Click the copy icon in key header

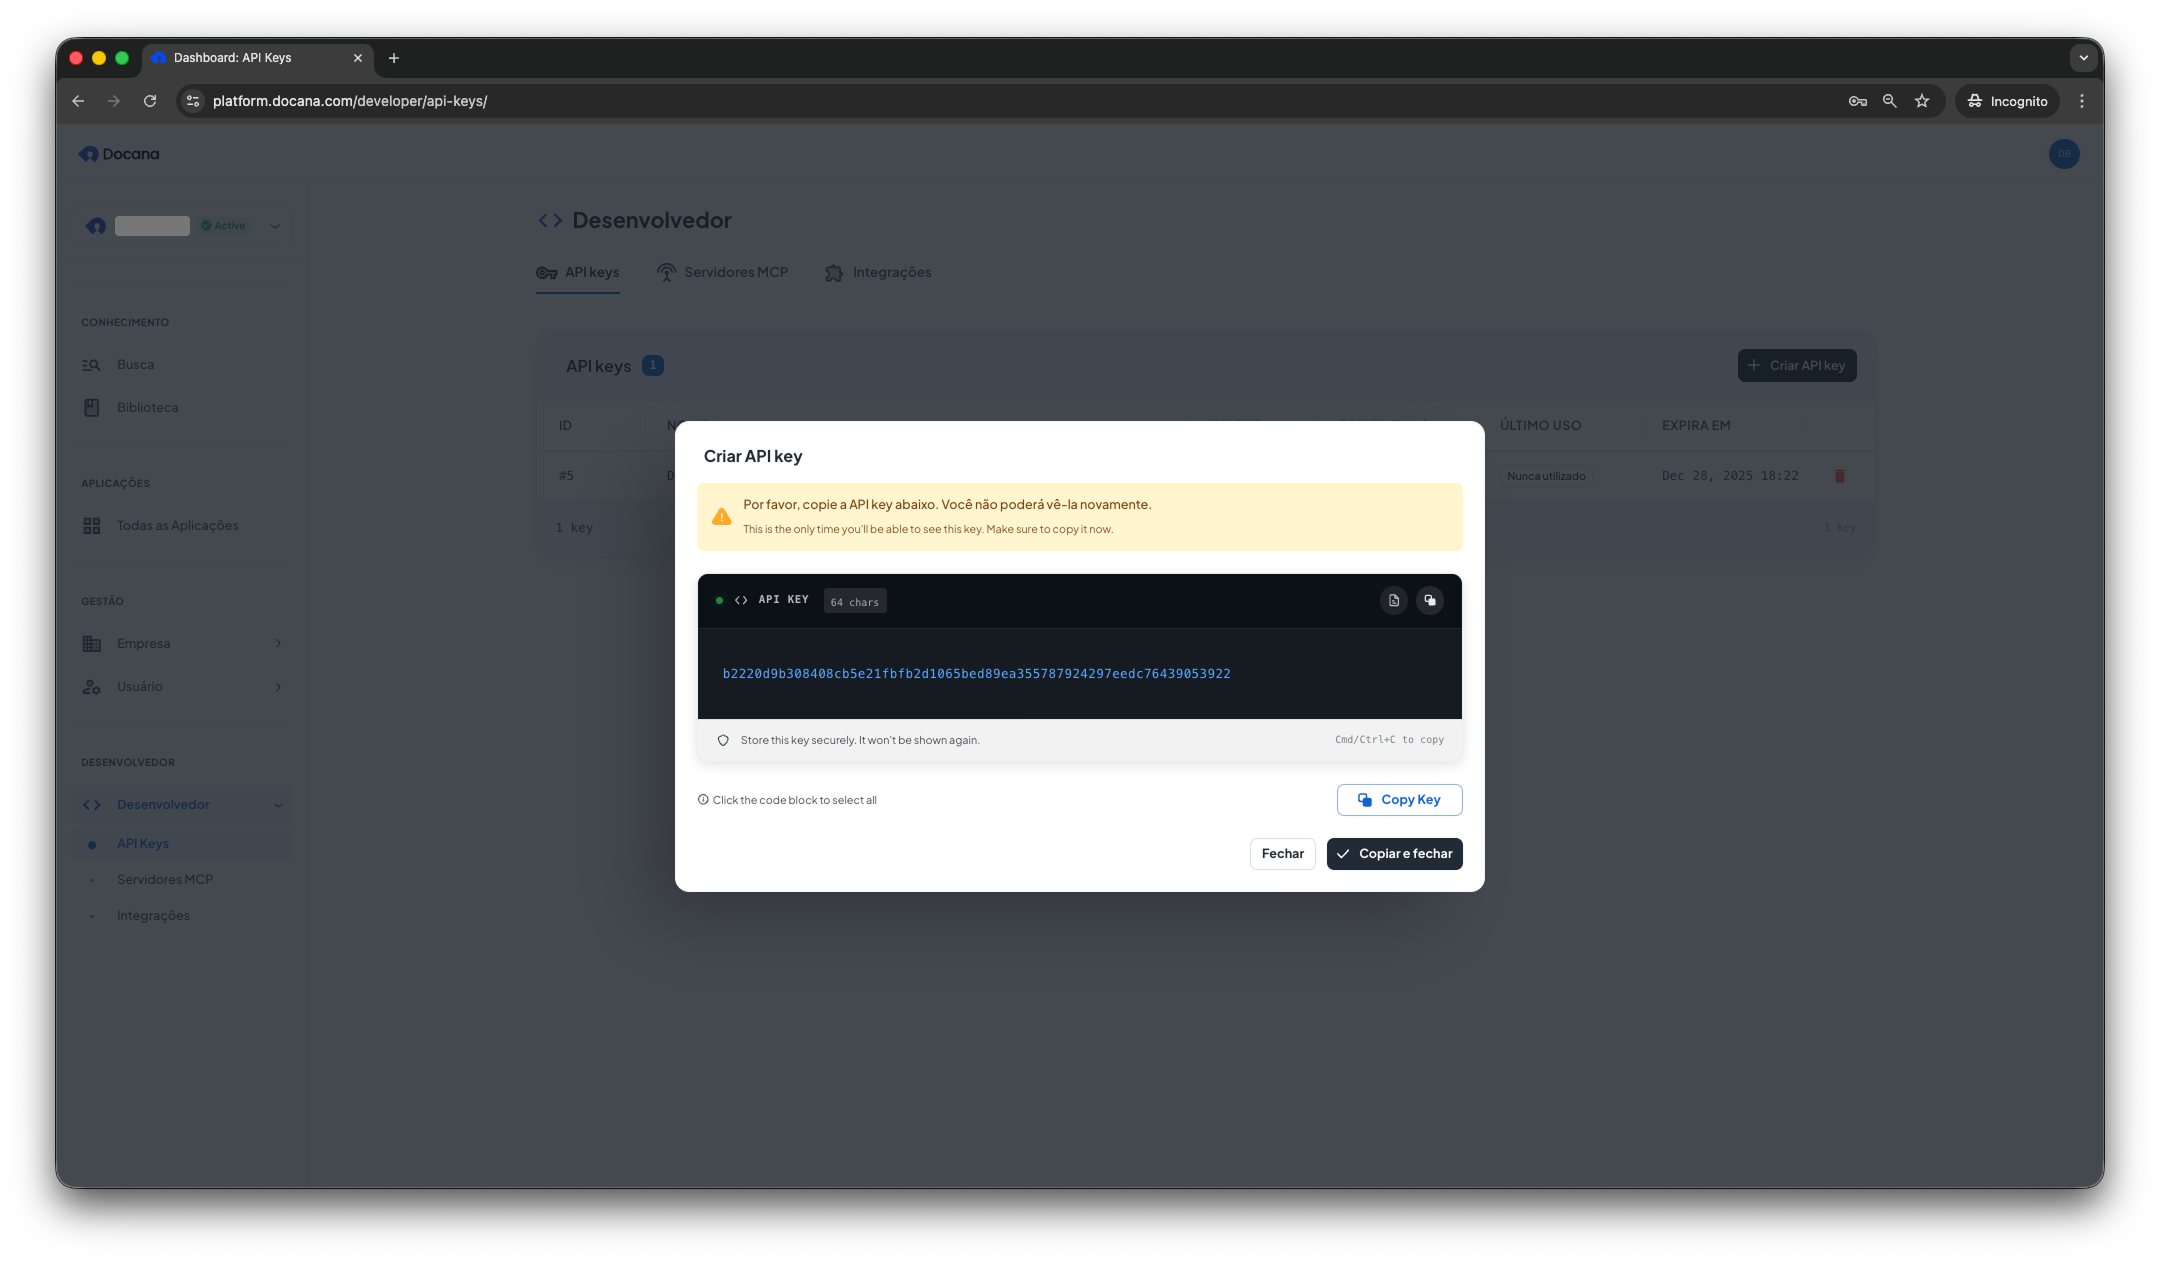click(1430, 601)
